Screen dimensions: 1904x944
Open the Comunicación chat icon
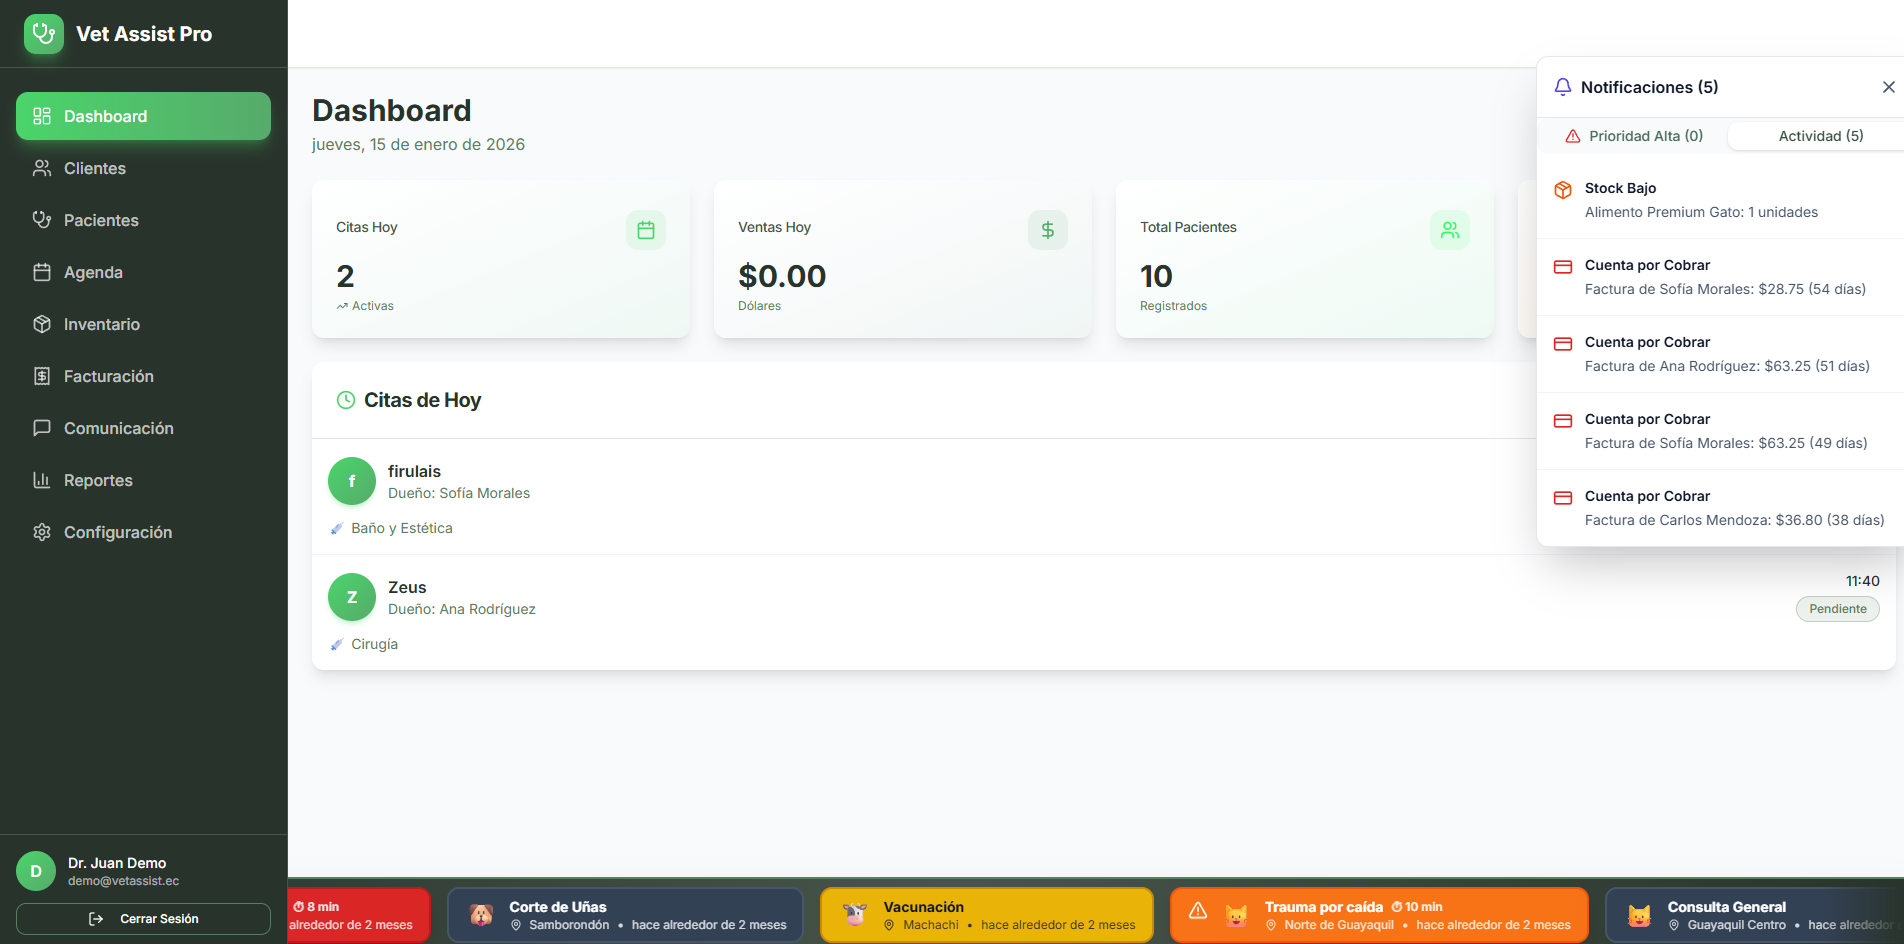pos(42,428)
